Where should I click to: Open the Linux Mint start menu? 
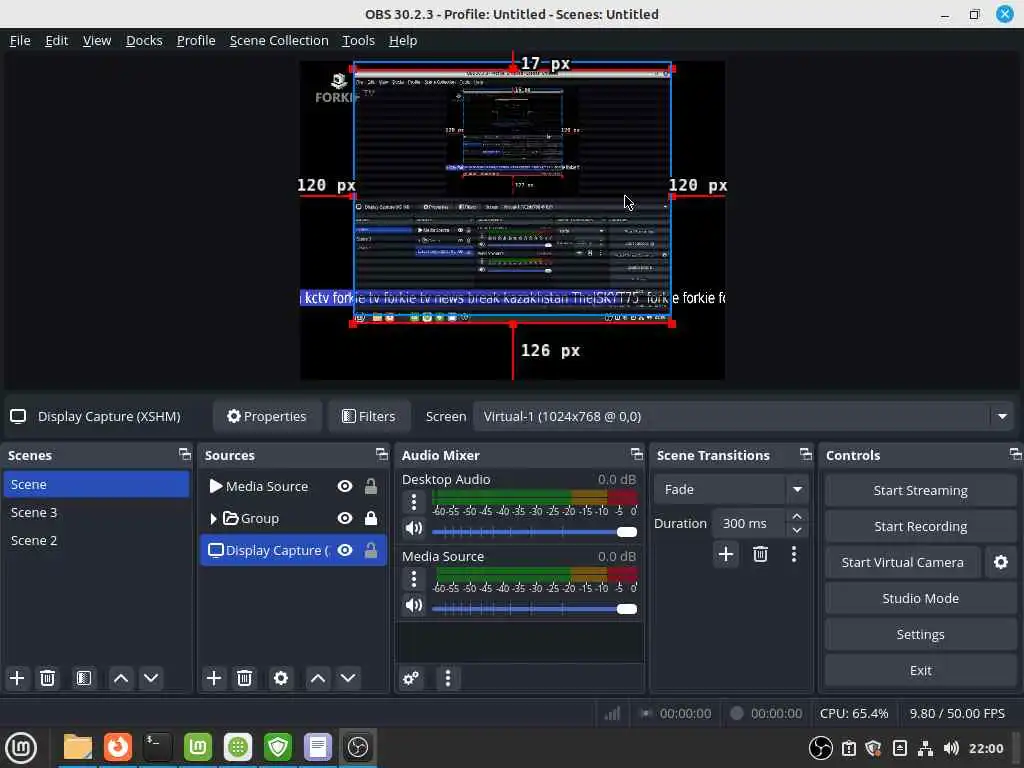[21, 747]
